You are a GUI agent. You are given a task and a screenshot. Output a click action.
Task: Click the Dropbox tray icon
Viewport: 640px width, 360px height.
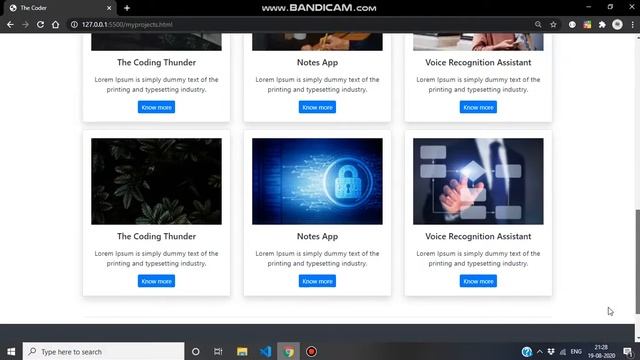[x=551, y=351]
